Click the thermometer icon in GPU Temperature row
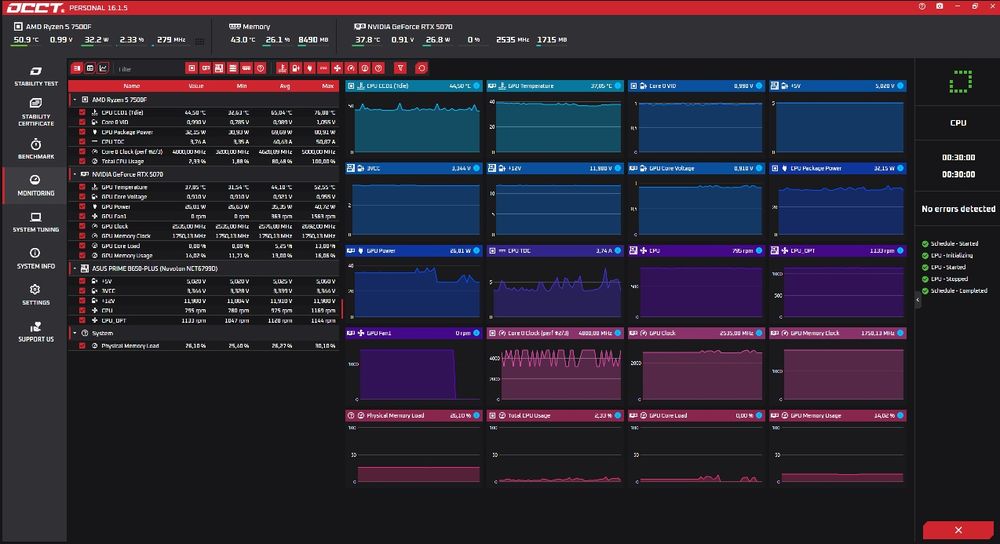Viewport: 1000px width, 544px height. (94, 187)
